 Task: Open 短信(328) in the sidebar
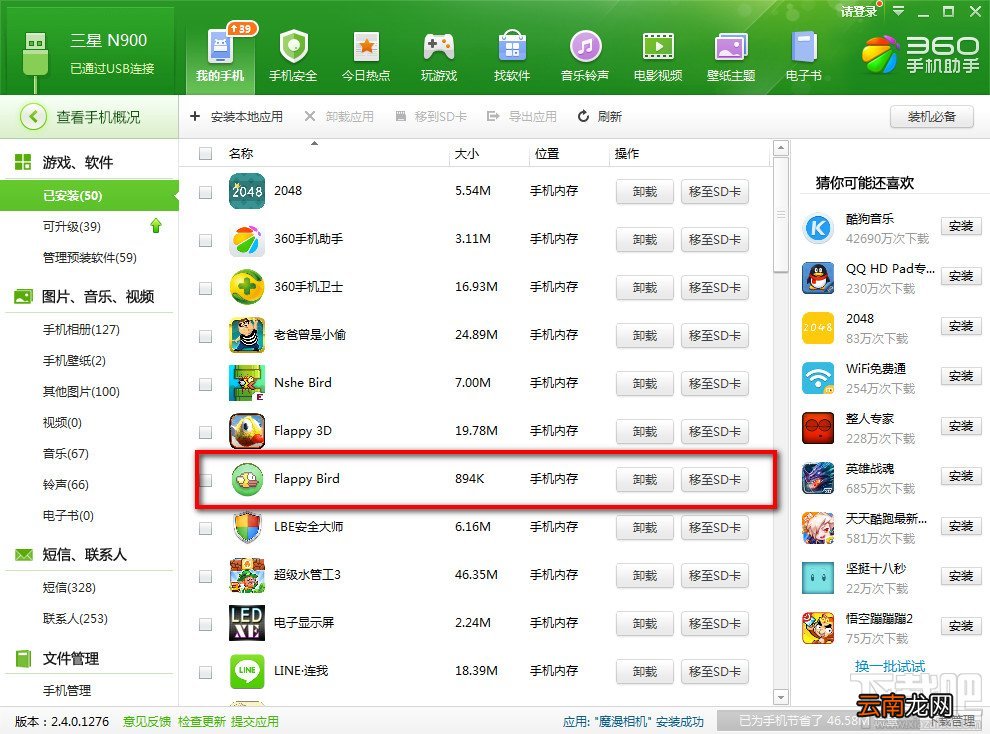[x=69, y=588]
